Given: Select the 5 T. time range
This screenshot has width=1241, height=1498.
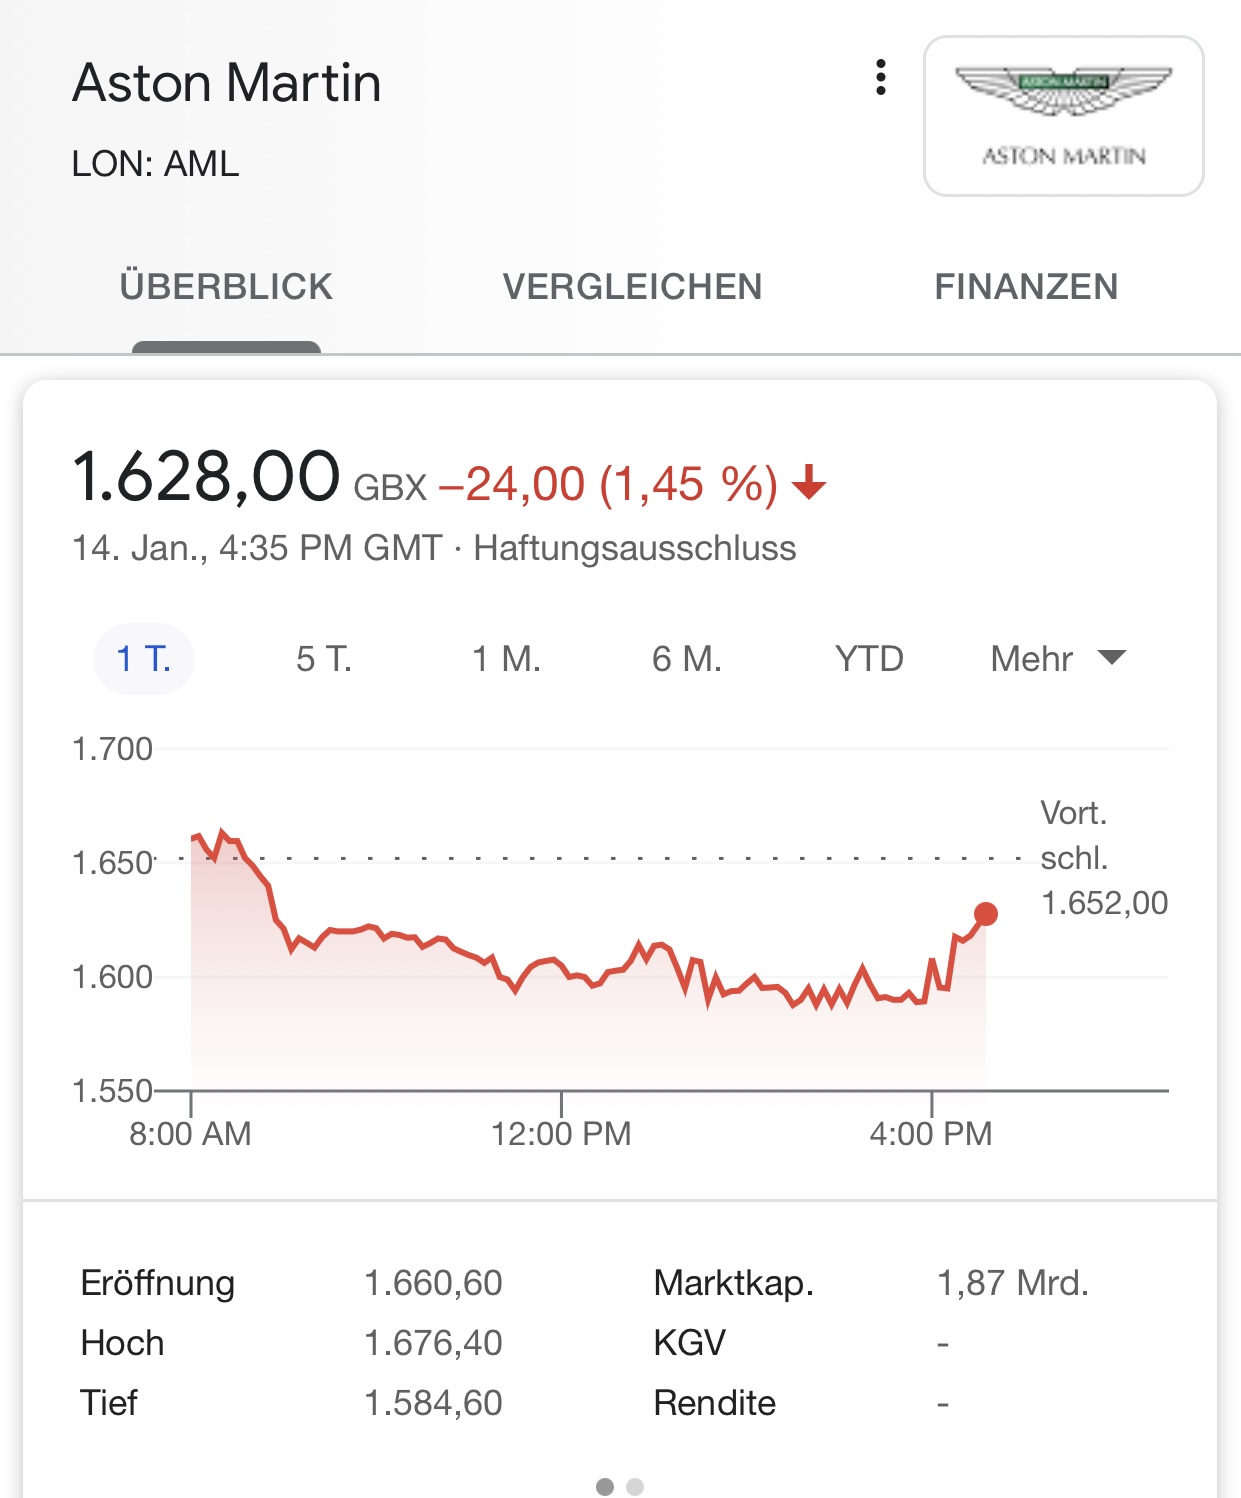Looking at the screenshot, I should (324, 659).
